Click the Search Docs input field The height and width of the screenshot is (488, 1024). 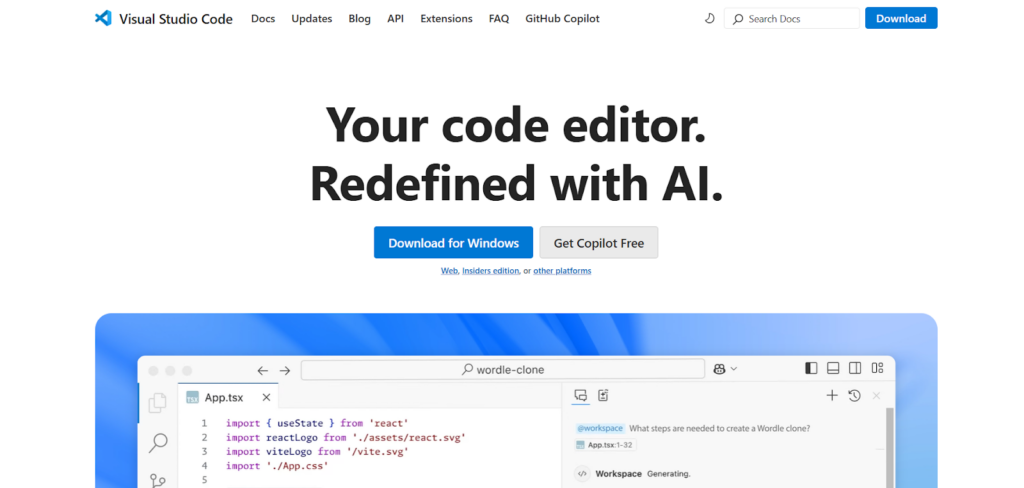[792, 18]
